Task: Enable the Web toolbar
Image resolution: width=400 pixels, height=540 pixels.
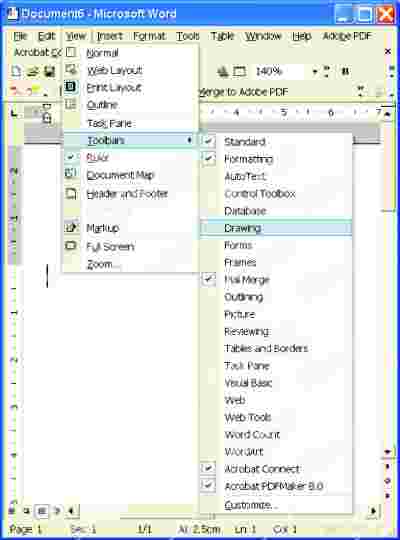Action: (x=276, y=400)
